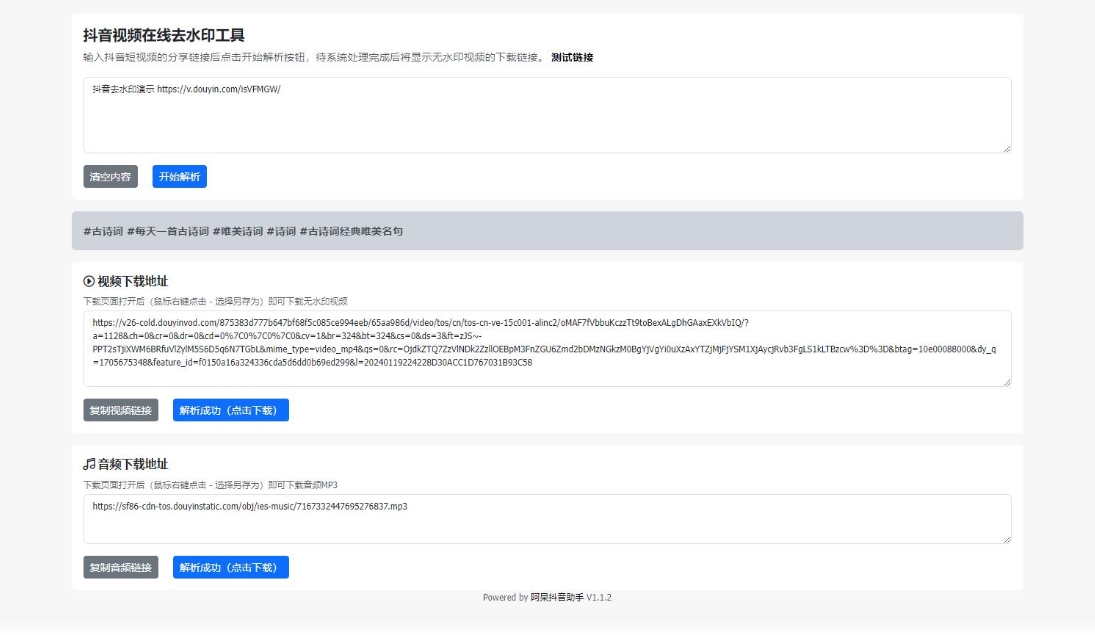Click inside the video download URL textarea
The width and height of the screenshot is (1095, 635).
tap(547, 349)
